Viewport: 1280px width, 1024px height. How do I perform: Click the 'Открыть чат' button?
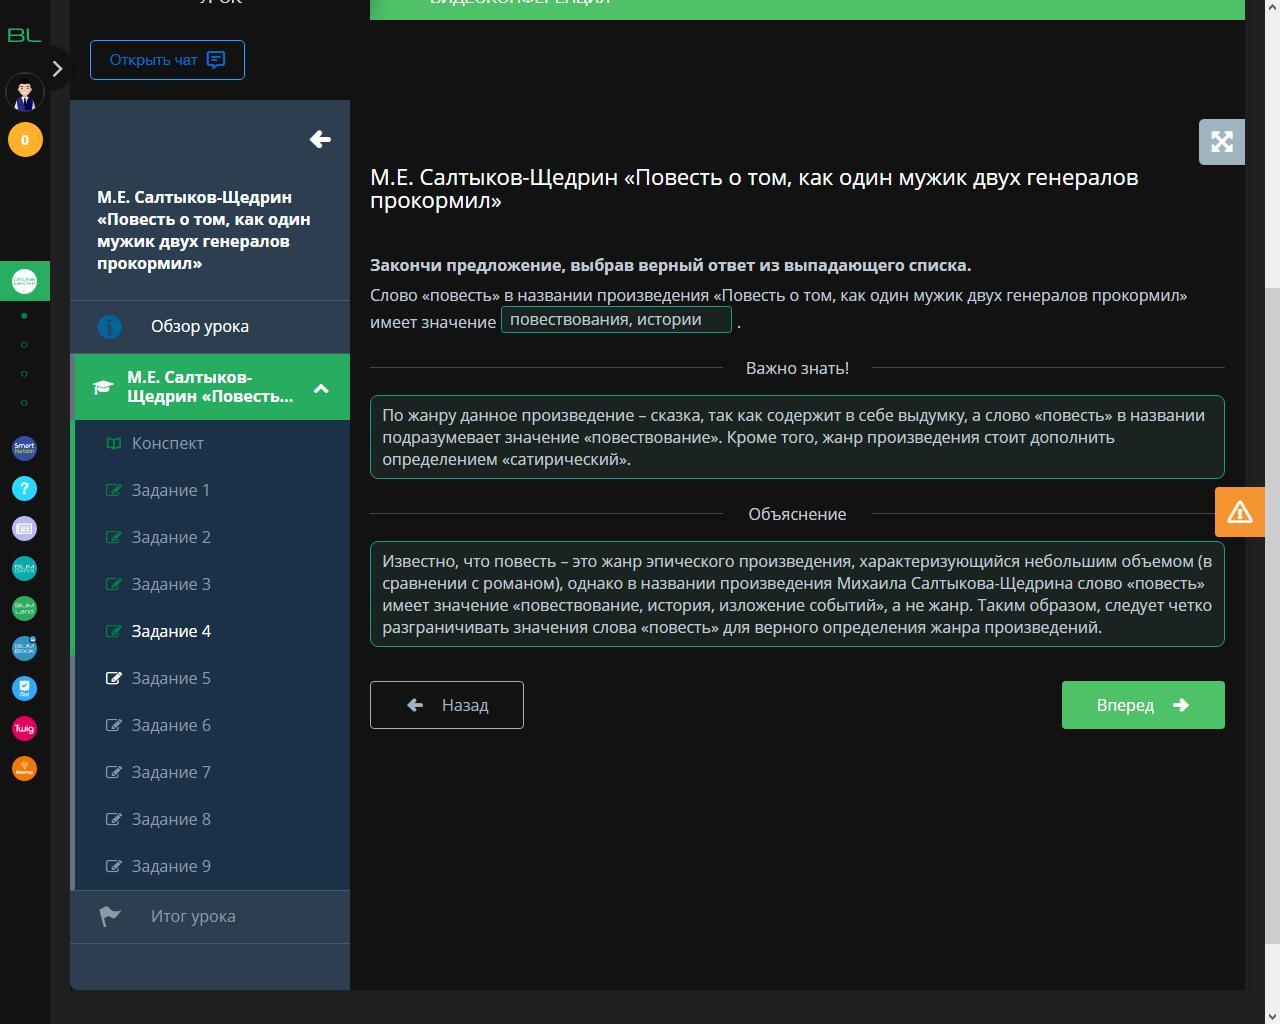point(167,60)
